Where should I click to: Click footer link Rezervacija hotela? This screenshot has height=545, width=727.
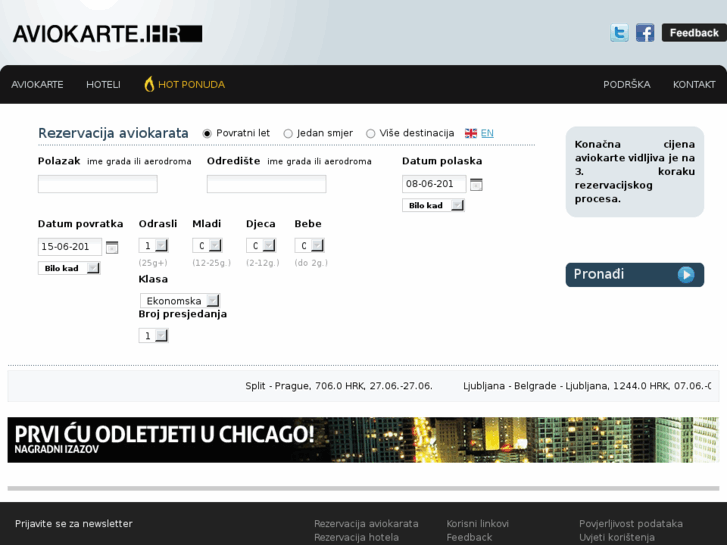(357, 538)
